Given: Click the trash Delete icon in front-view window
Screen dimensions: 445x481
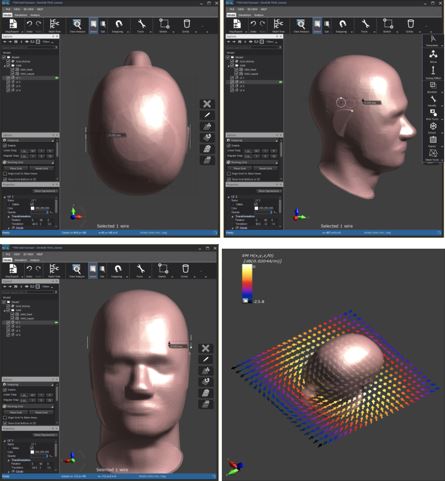Looking at the screenshot, I should click(x=185, y=268).
